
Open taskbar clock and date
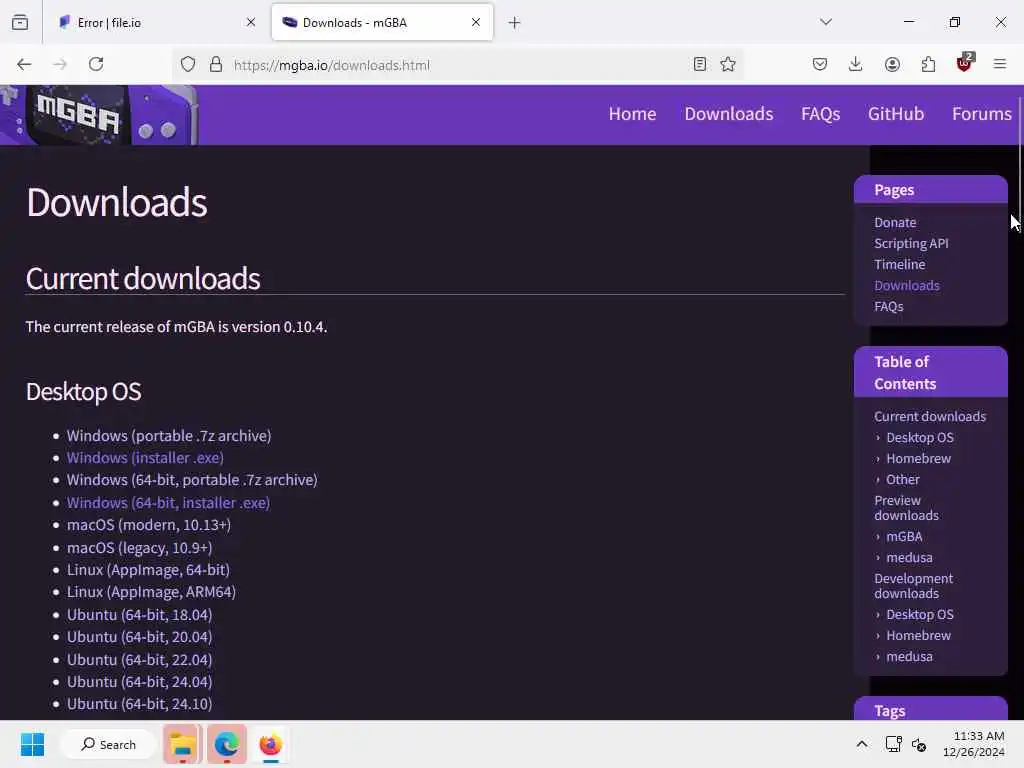[x=974, y=744]
